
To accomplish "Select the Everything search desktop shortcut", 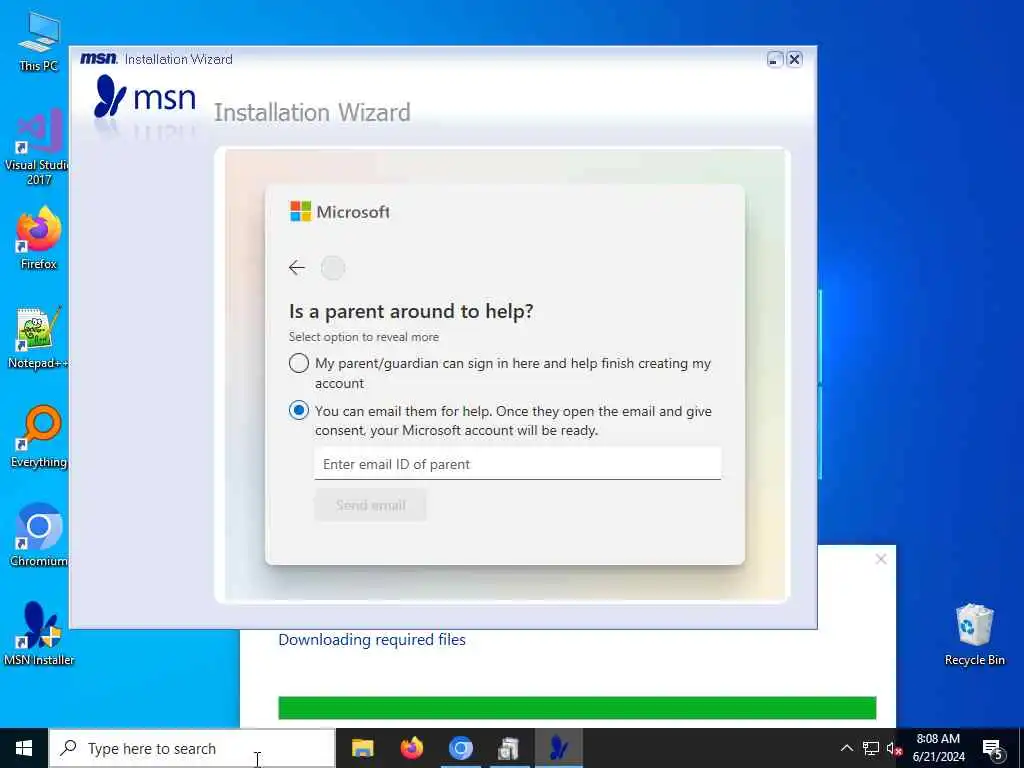I will tap(39, 437).
